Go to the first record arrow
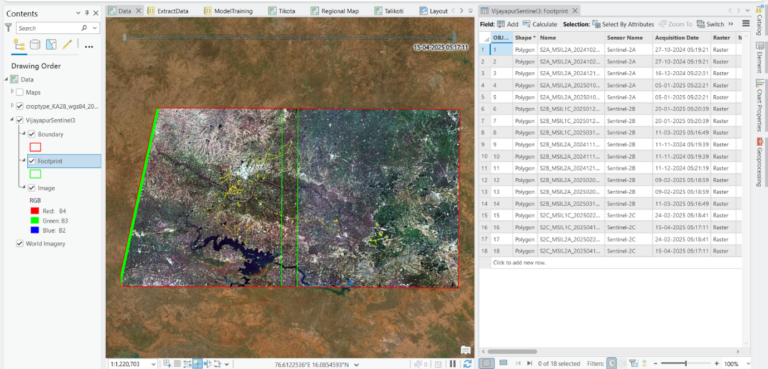The image size is (768, 369). pyautogui.click(x=519, y=364)
